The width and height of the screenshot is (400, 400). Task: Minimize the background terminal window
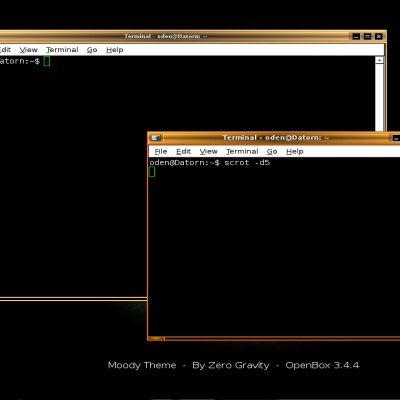tap(356, 36)
